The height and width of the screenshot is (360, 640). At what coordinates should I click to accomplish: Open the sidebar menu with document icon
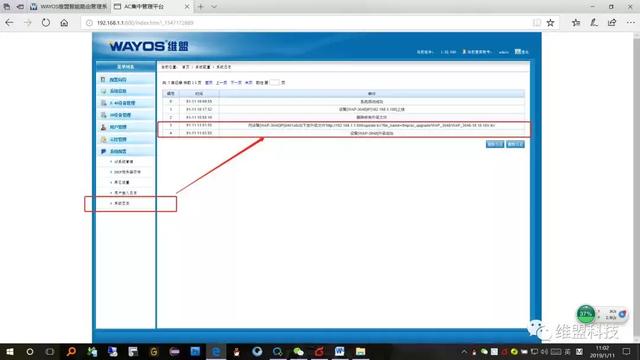coord(125,79)
